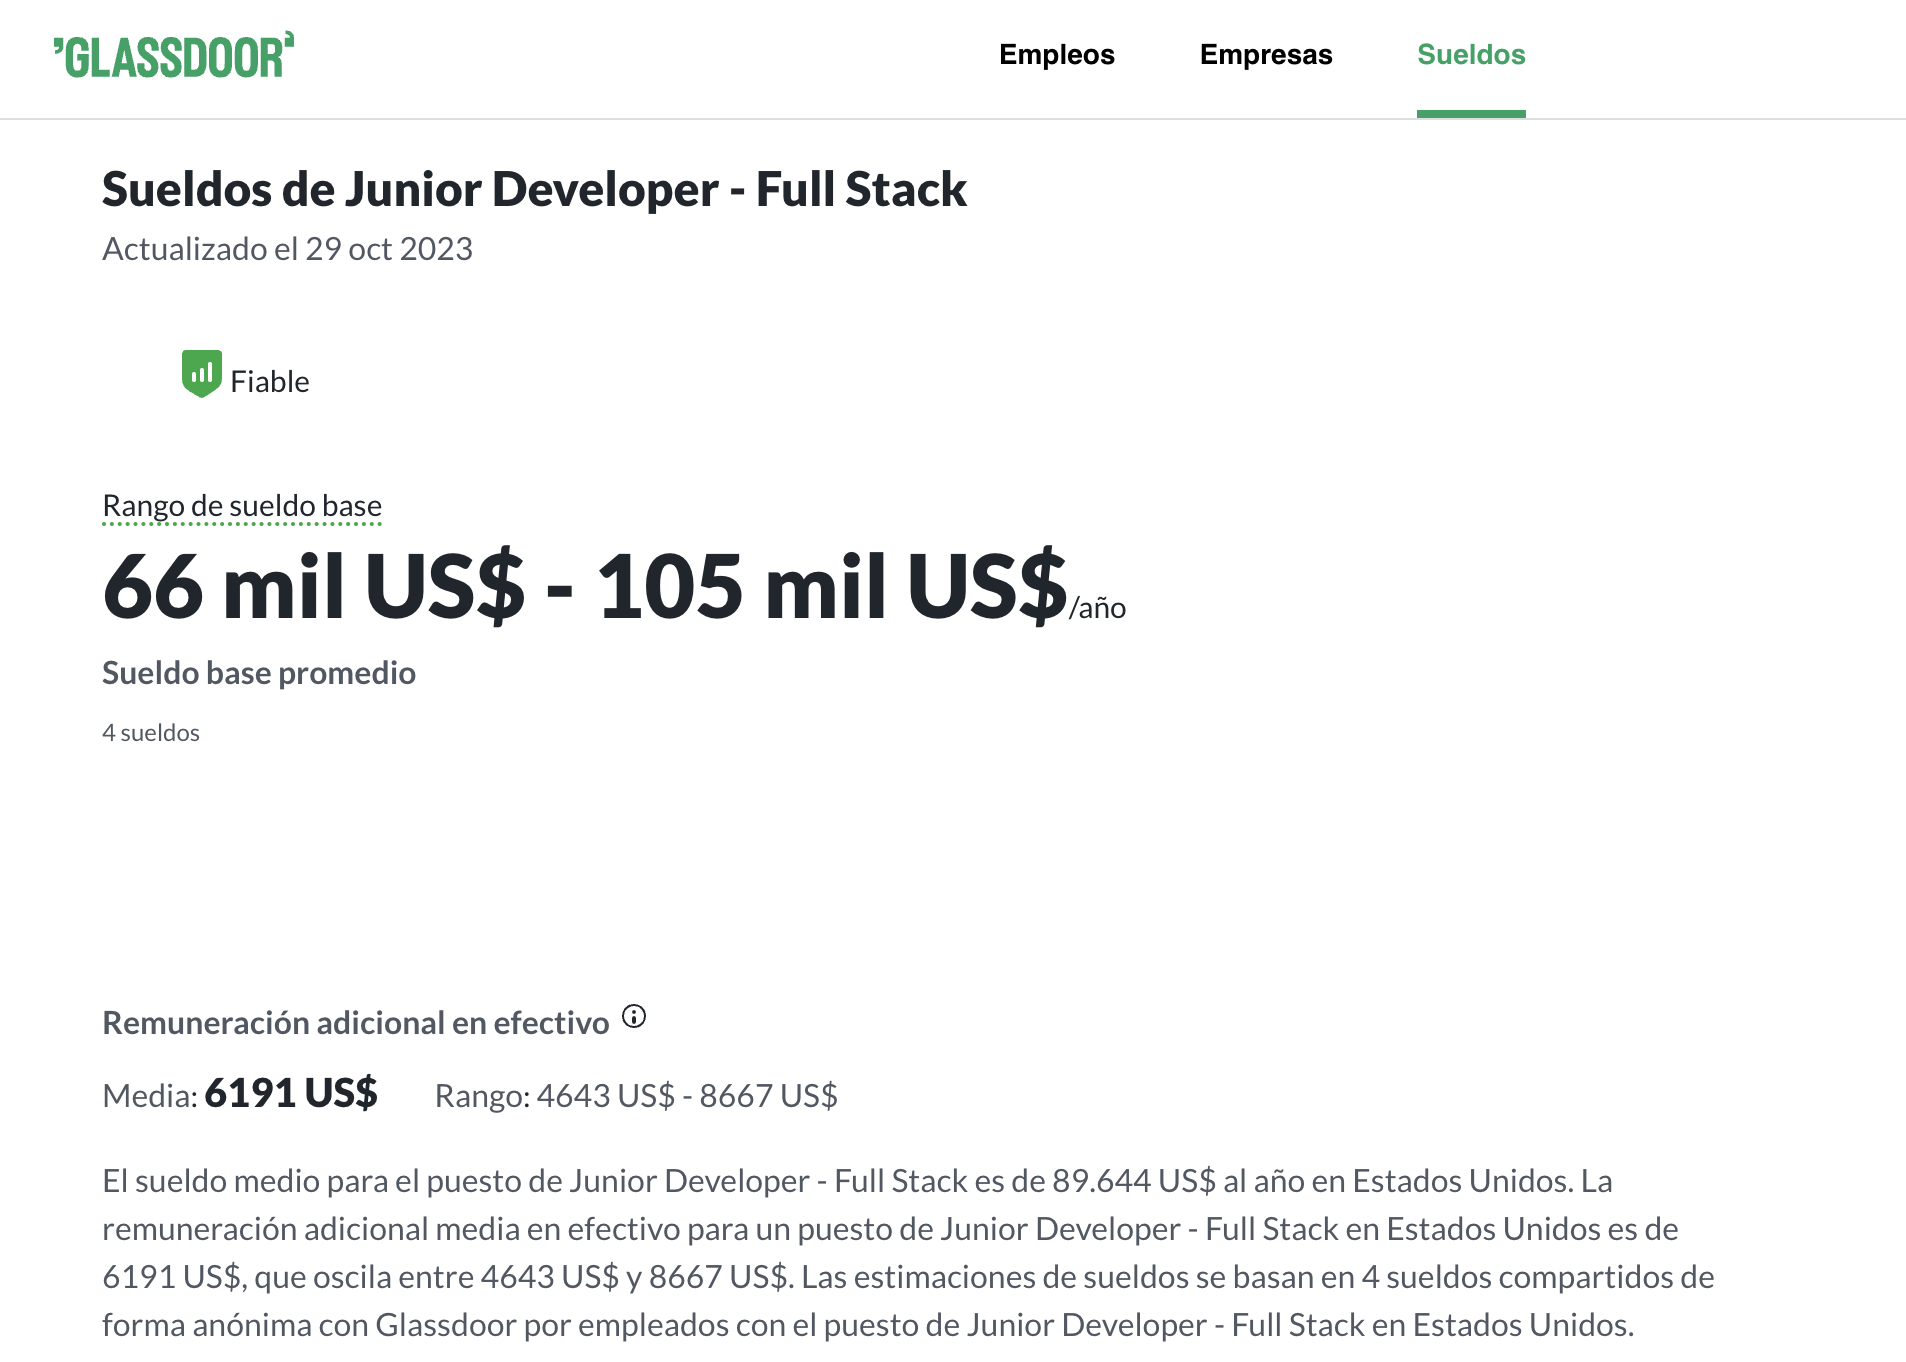Click the Fiable confidence label

(269, 382)
